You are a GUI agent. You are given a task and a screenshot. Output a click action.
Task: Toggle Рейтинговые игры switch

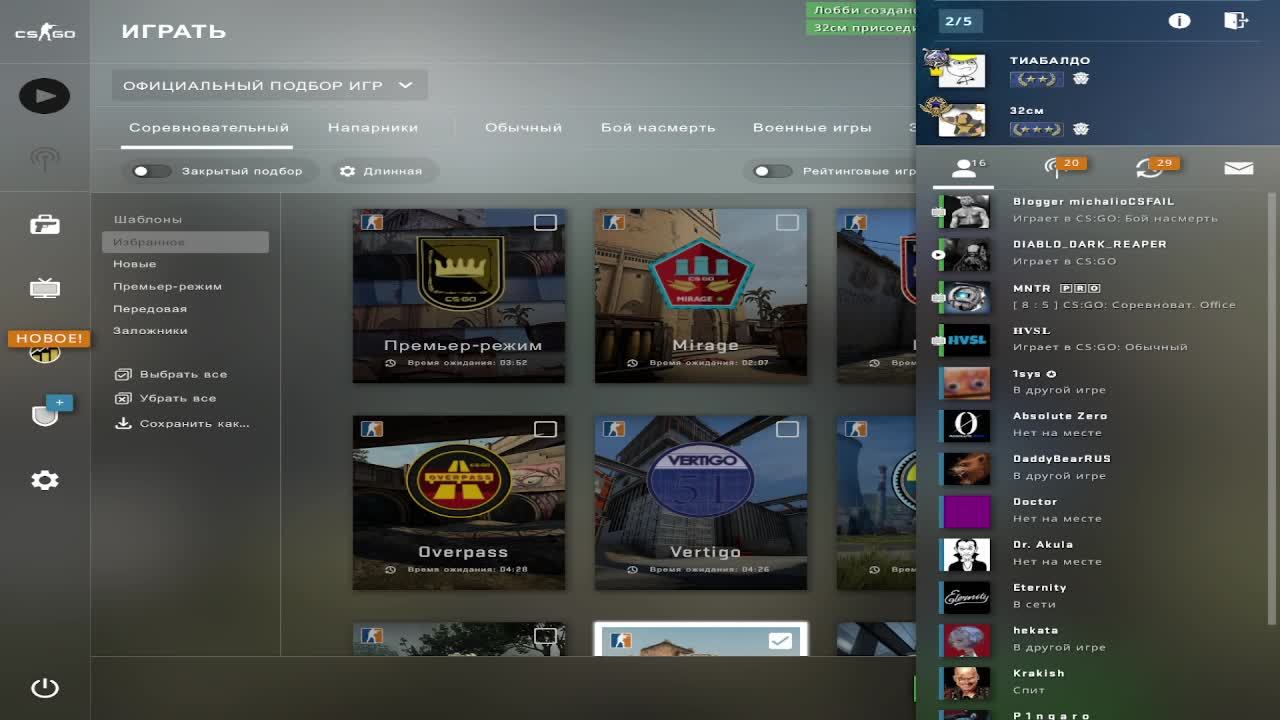coord(773,171)
